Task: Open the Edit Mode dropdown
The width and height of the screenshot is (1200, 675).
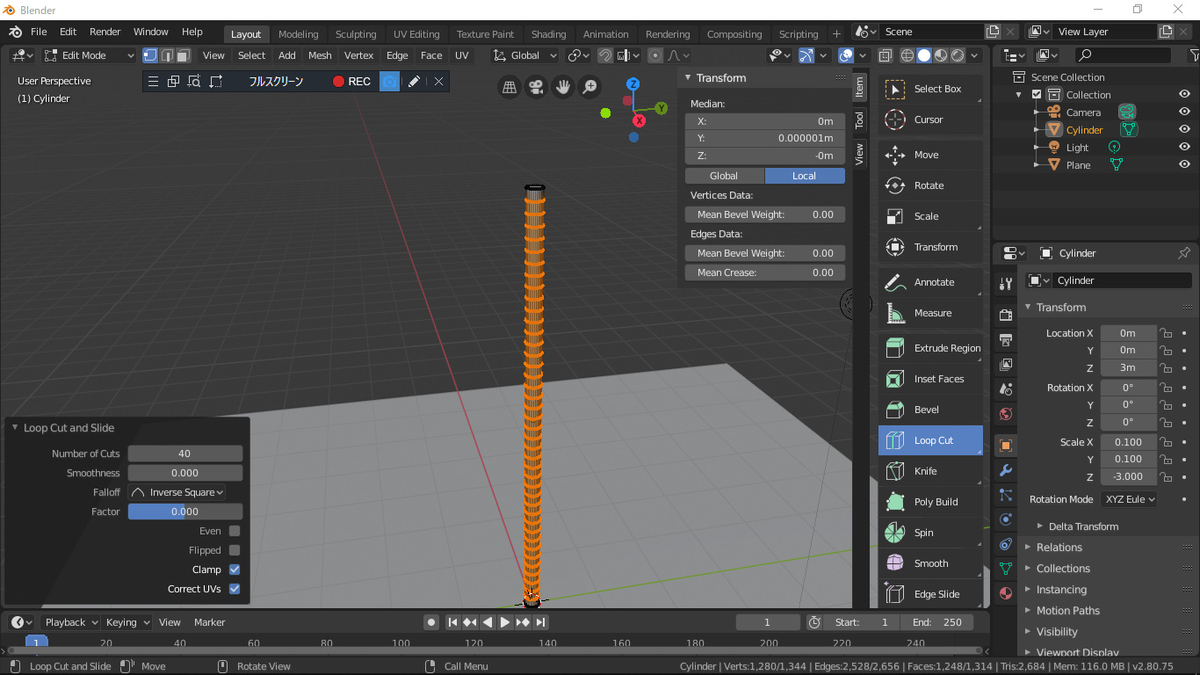Action: tap(88, 56)
